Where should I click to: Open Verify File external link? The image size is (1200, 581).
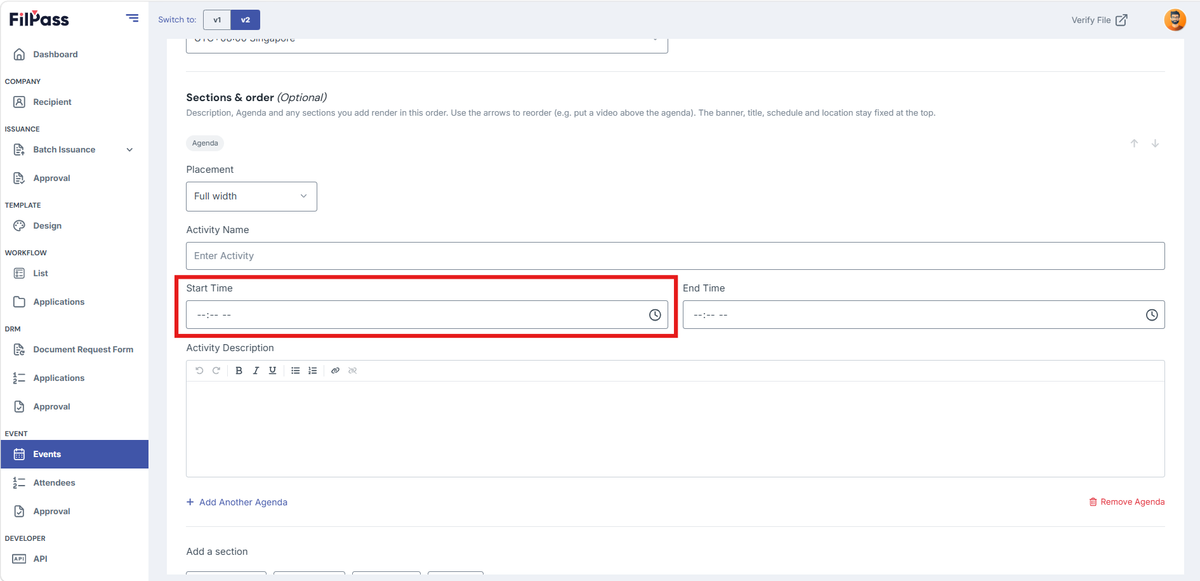(x=1099, y=20)
